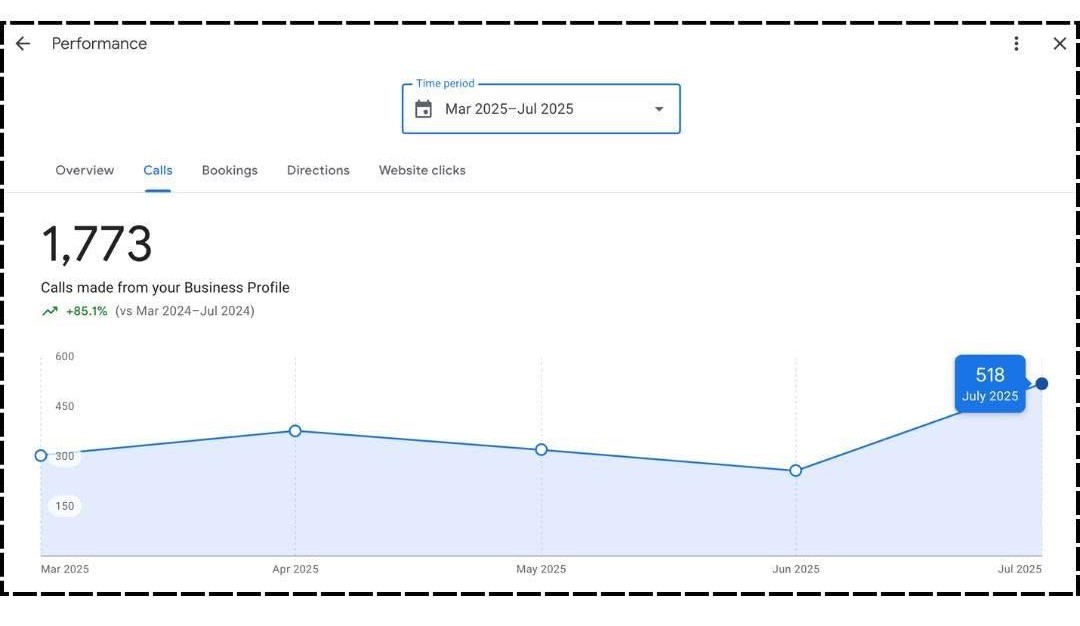Open the Bookings tab

click(230, 171)
